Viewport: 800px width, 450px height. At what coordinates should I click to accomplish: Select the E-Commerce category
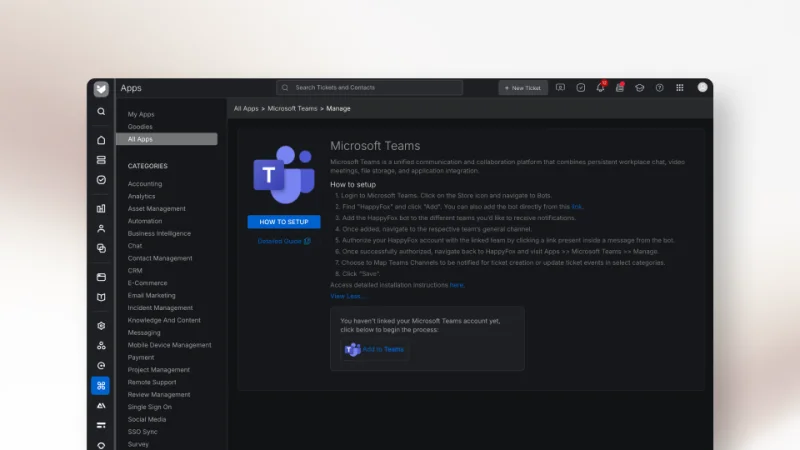[147, 283]
